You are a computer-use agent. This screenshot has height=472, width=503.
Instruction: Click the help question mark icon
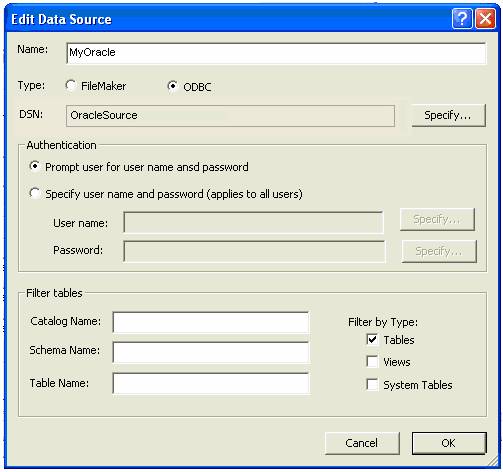[462, 19]
